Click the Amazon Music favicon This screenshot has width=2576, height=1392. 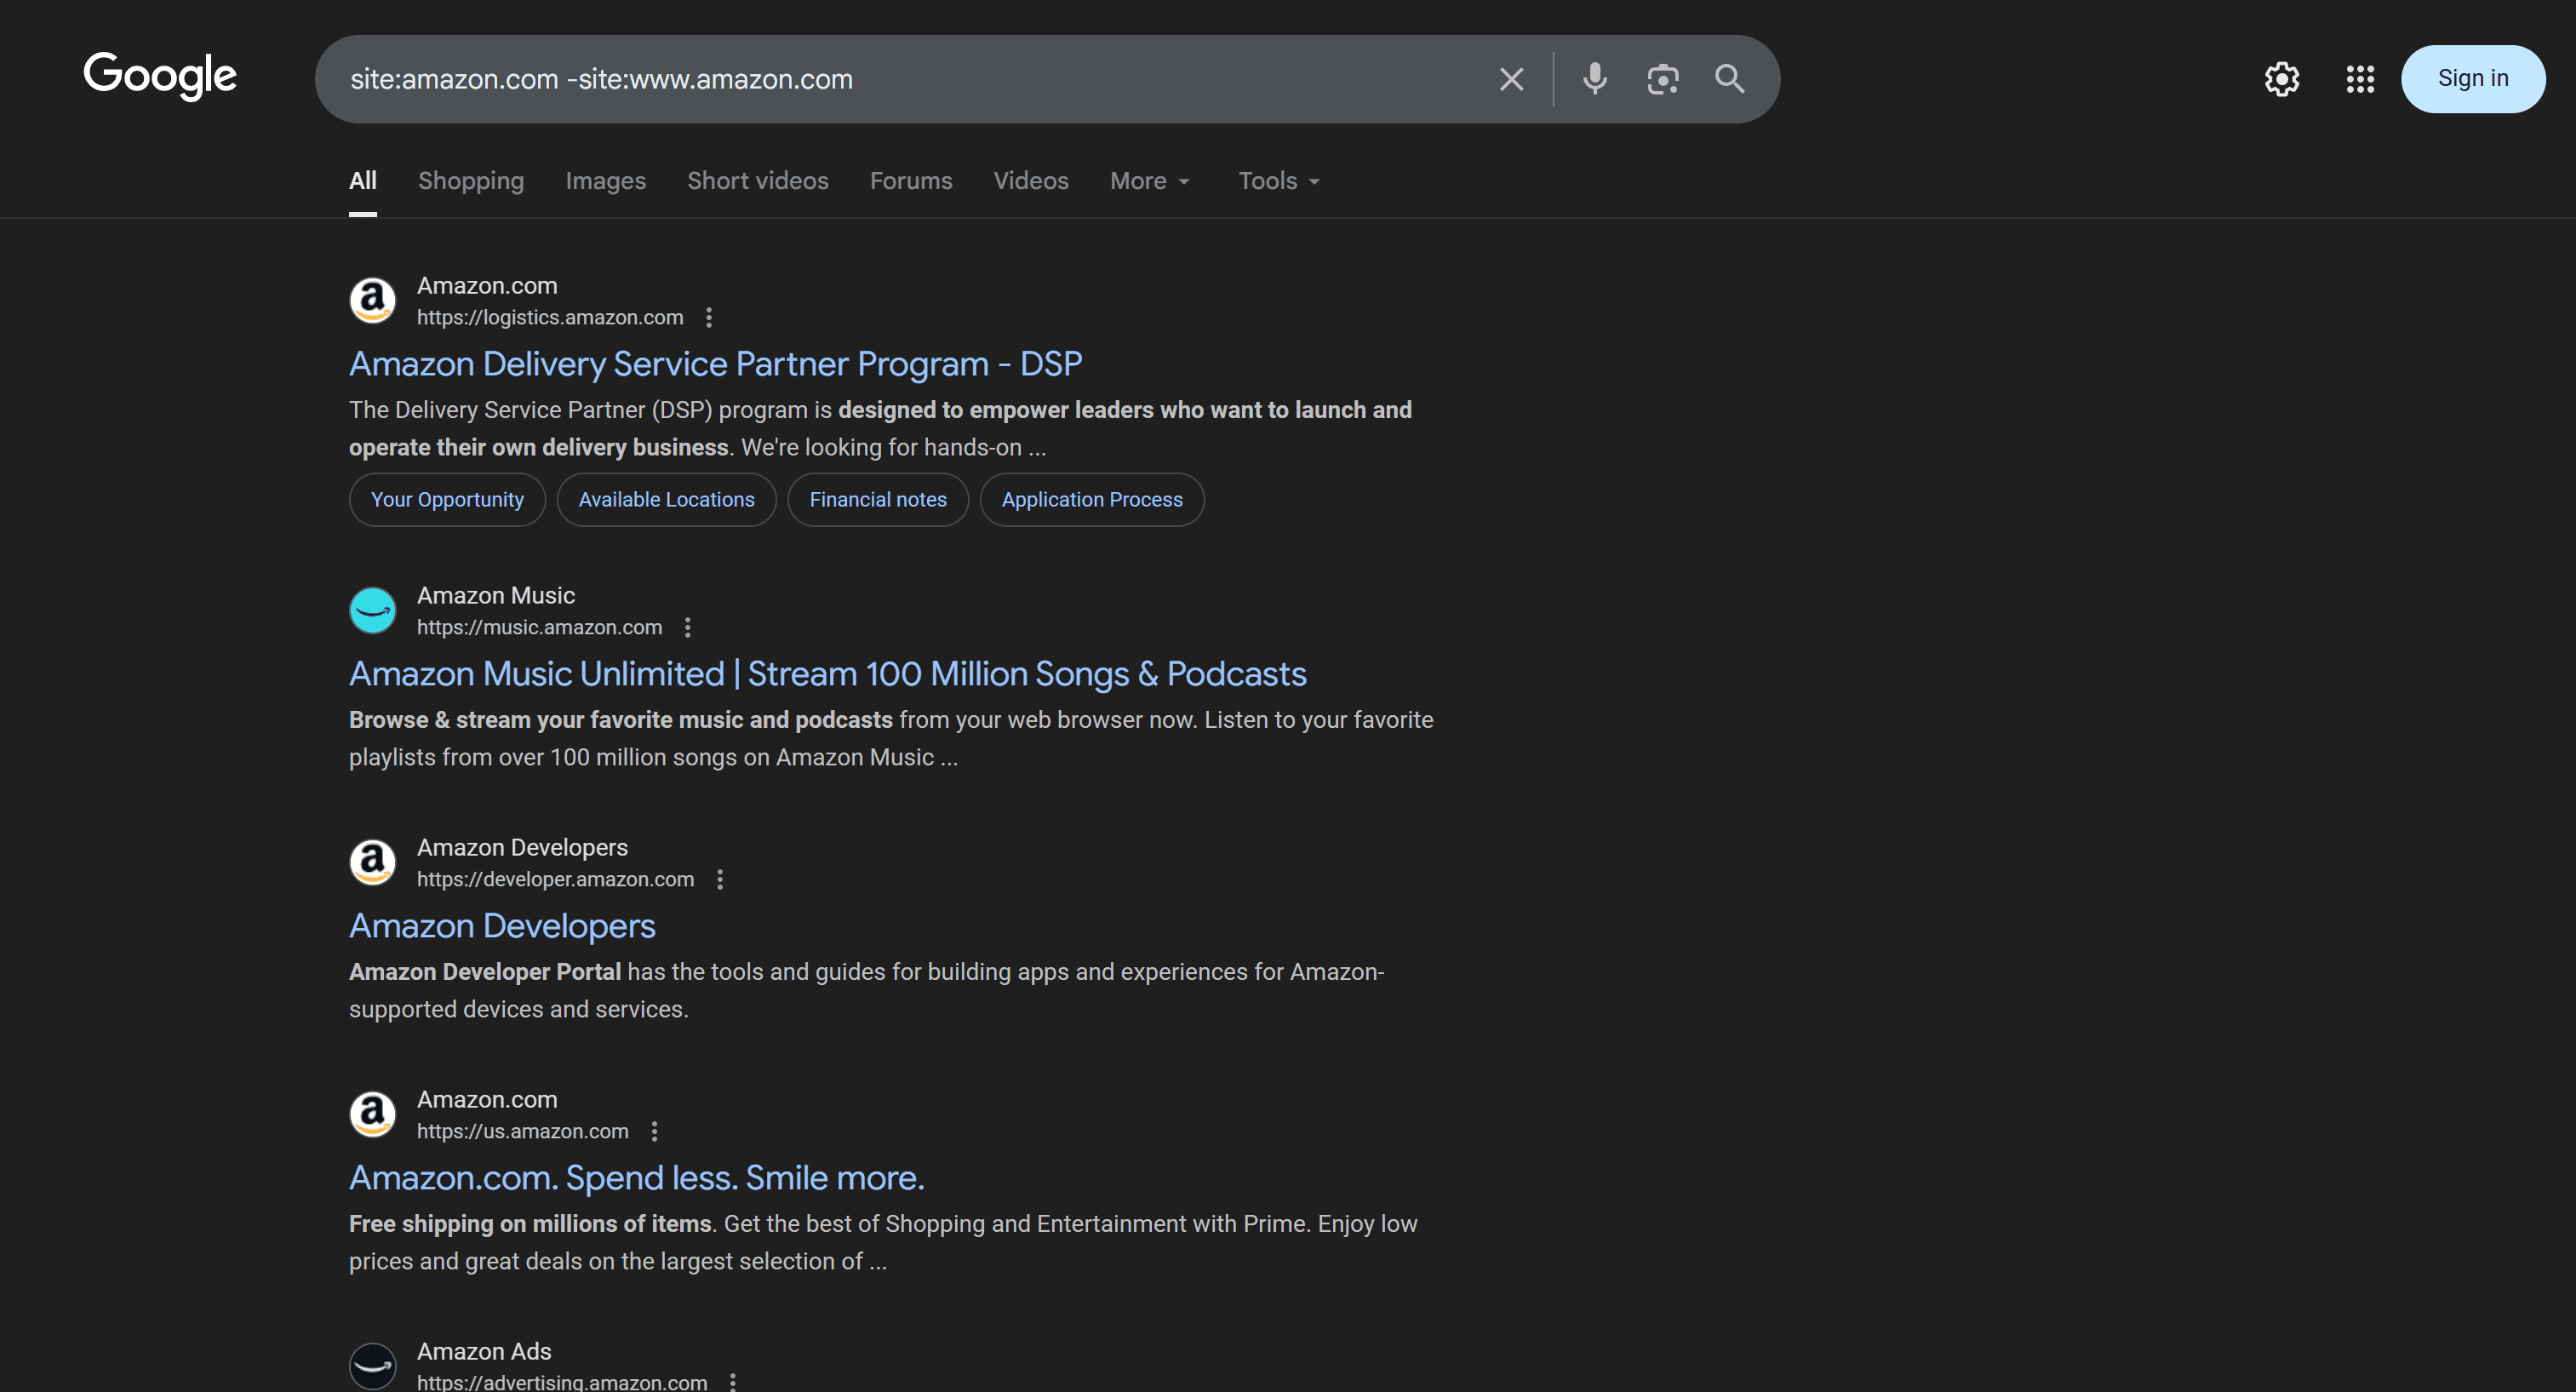[x=372, y=610]
